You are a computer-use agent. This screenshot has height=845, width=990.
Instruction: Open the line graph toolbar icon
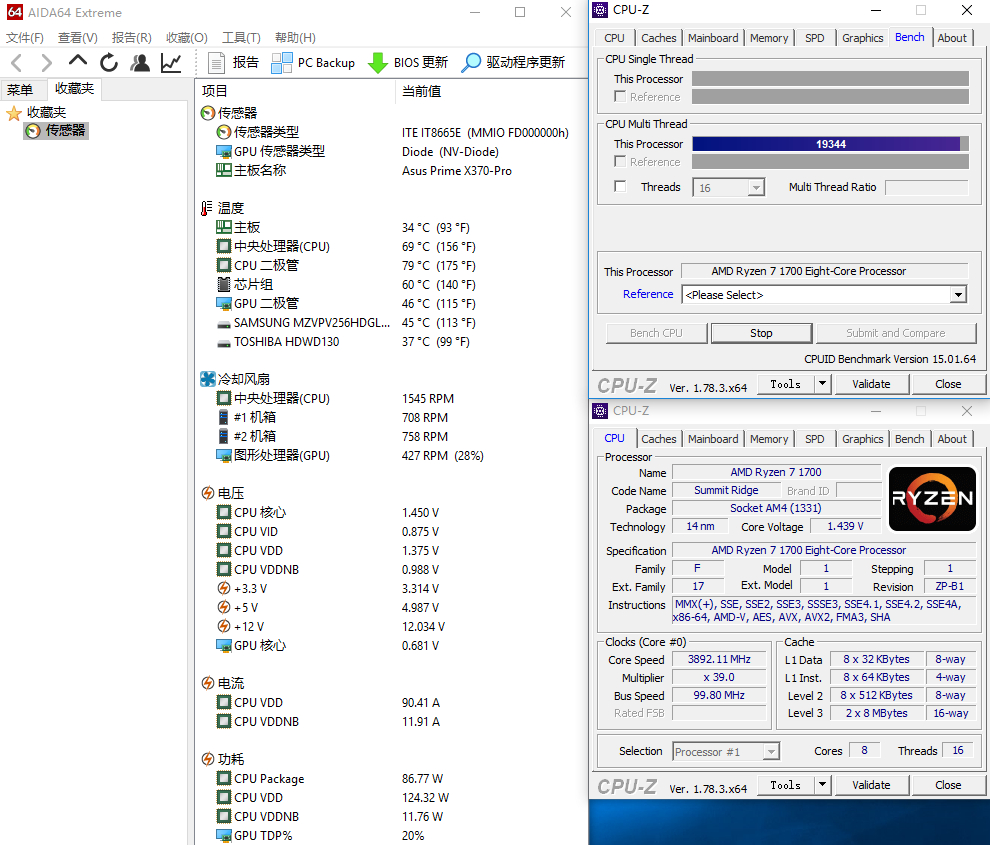[x=171, y=63]
